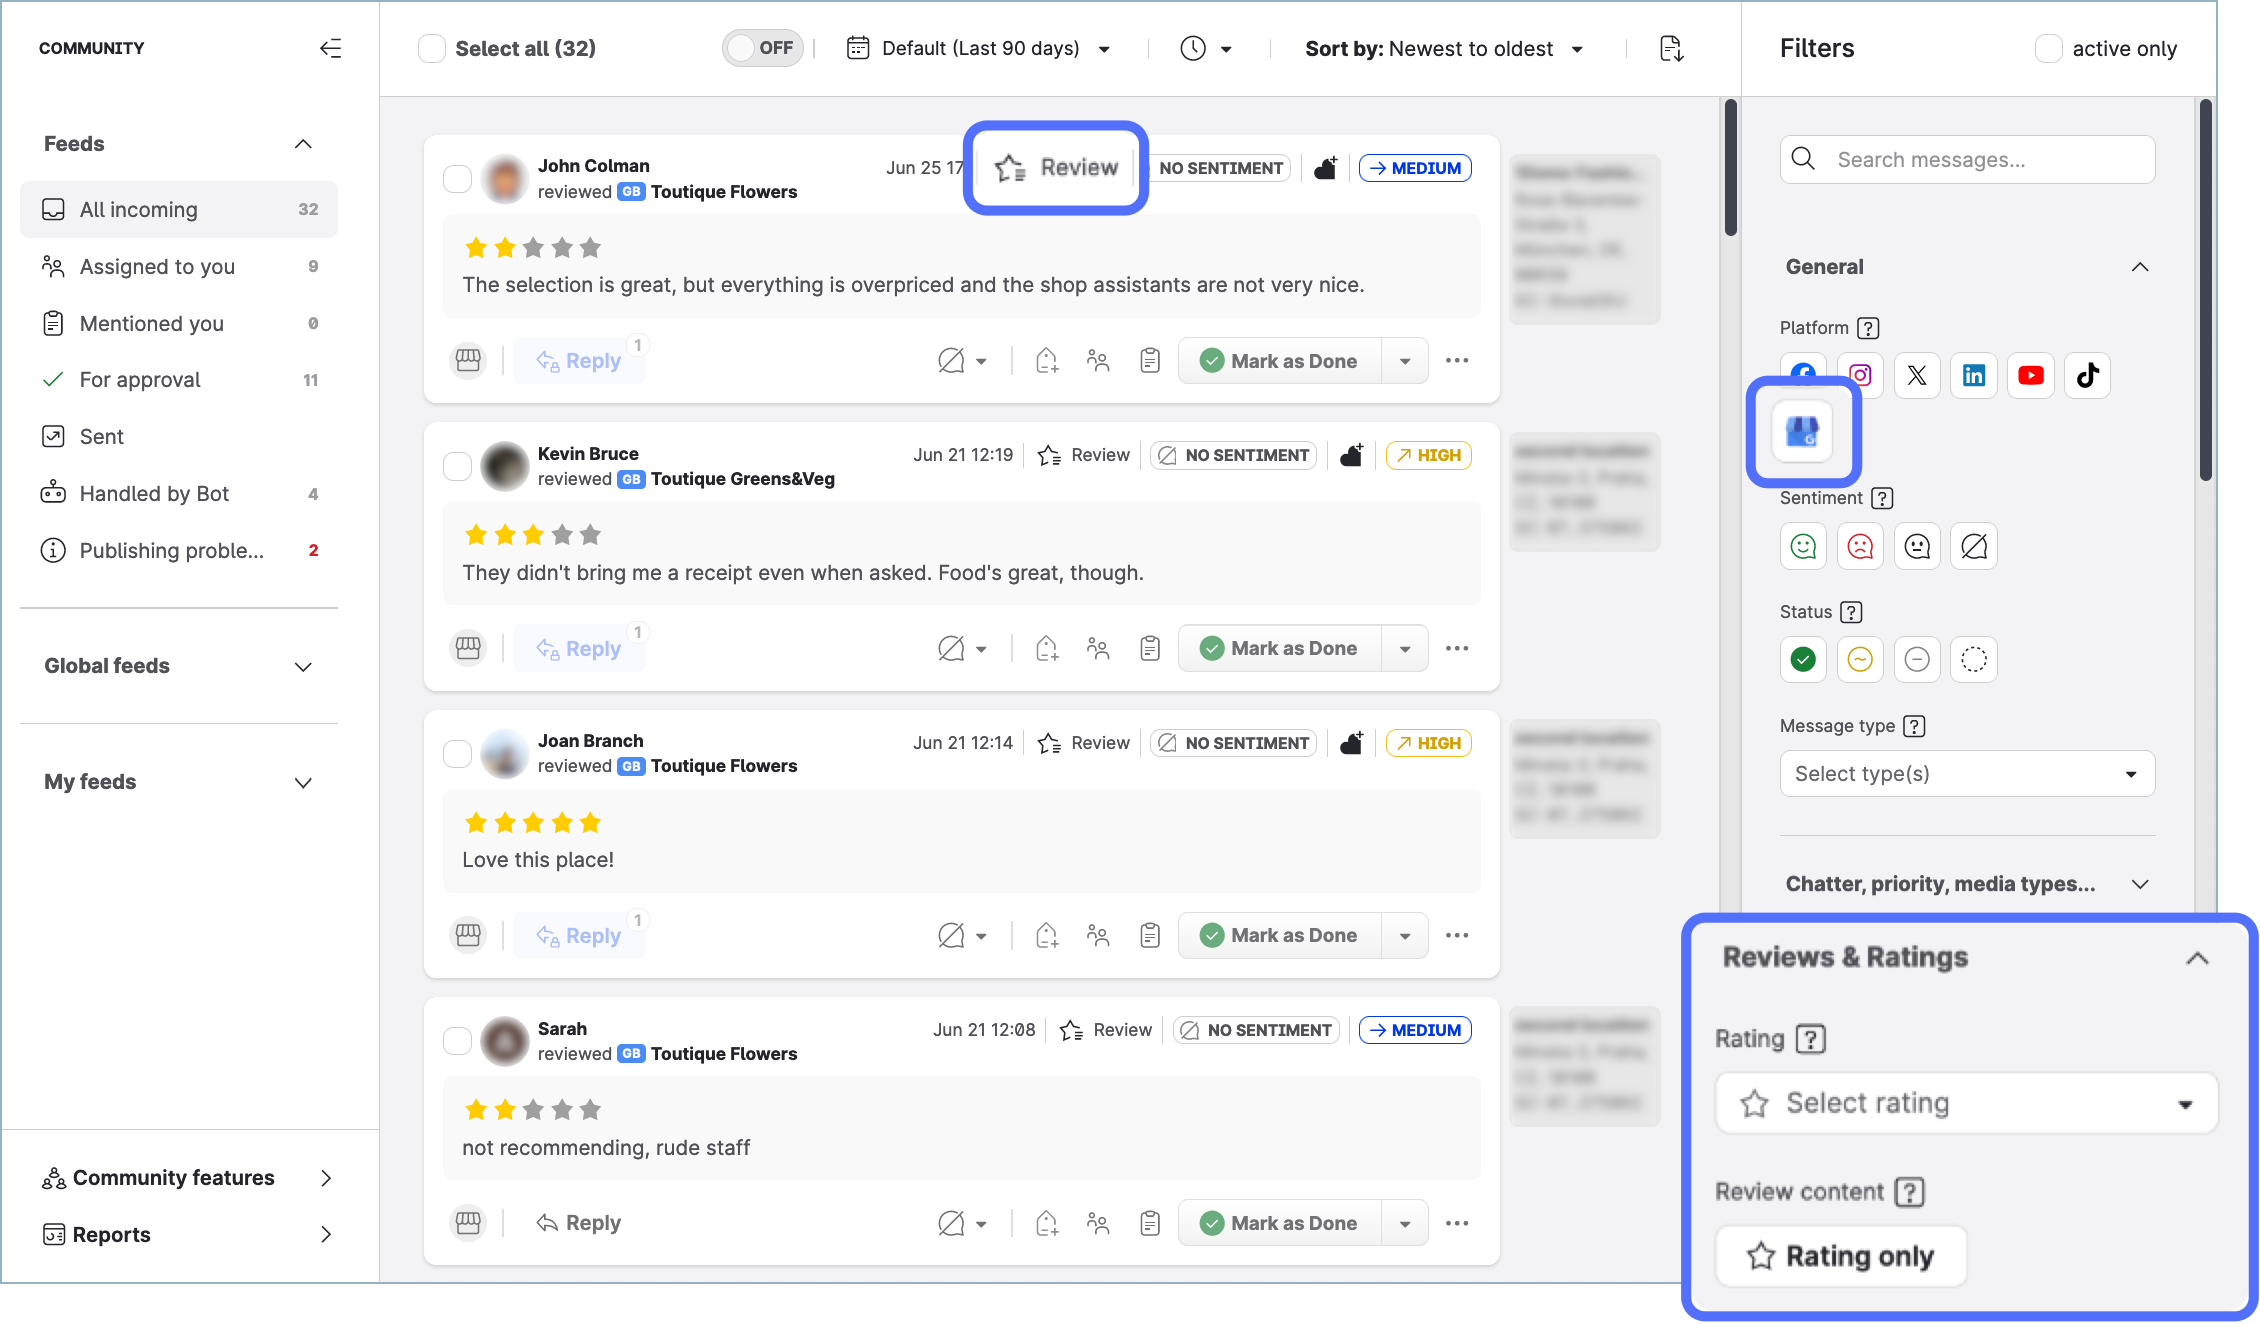Open the For approval feed
This screenshot has width=2260, height=1324.
(x=140, y=380)
